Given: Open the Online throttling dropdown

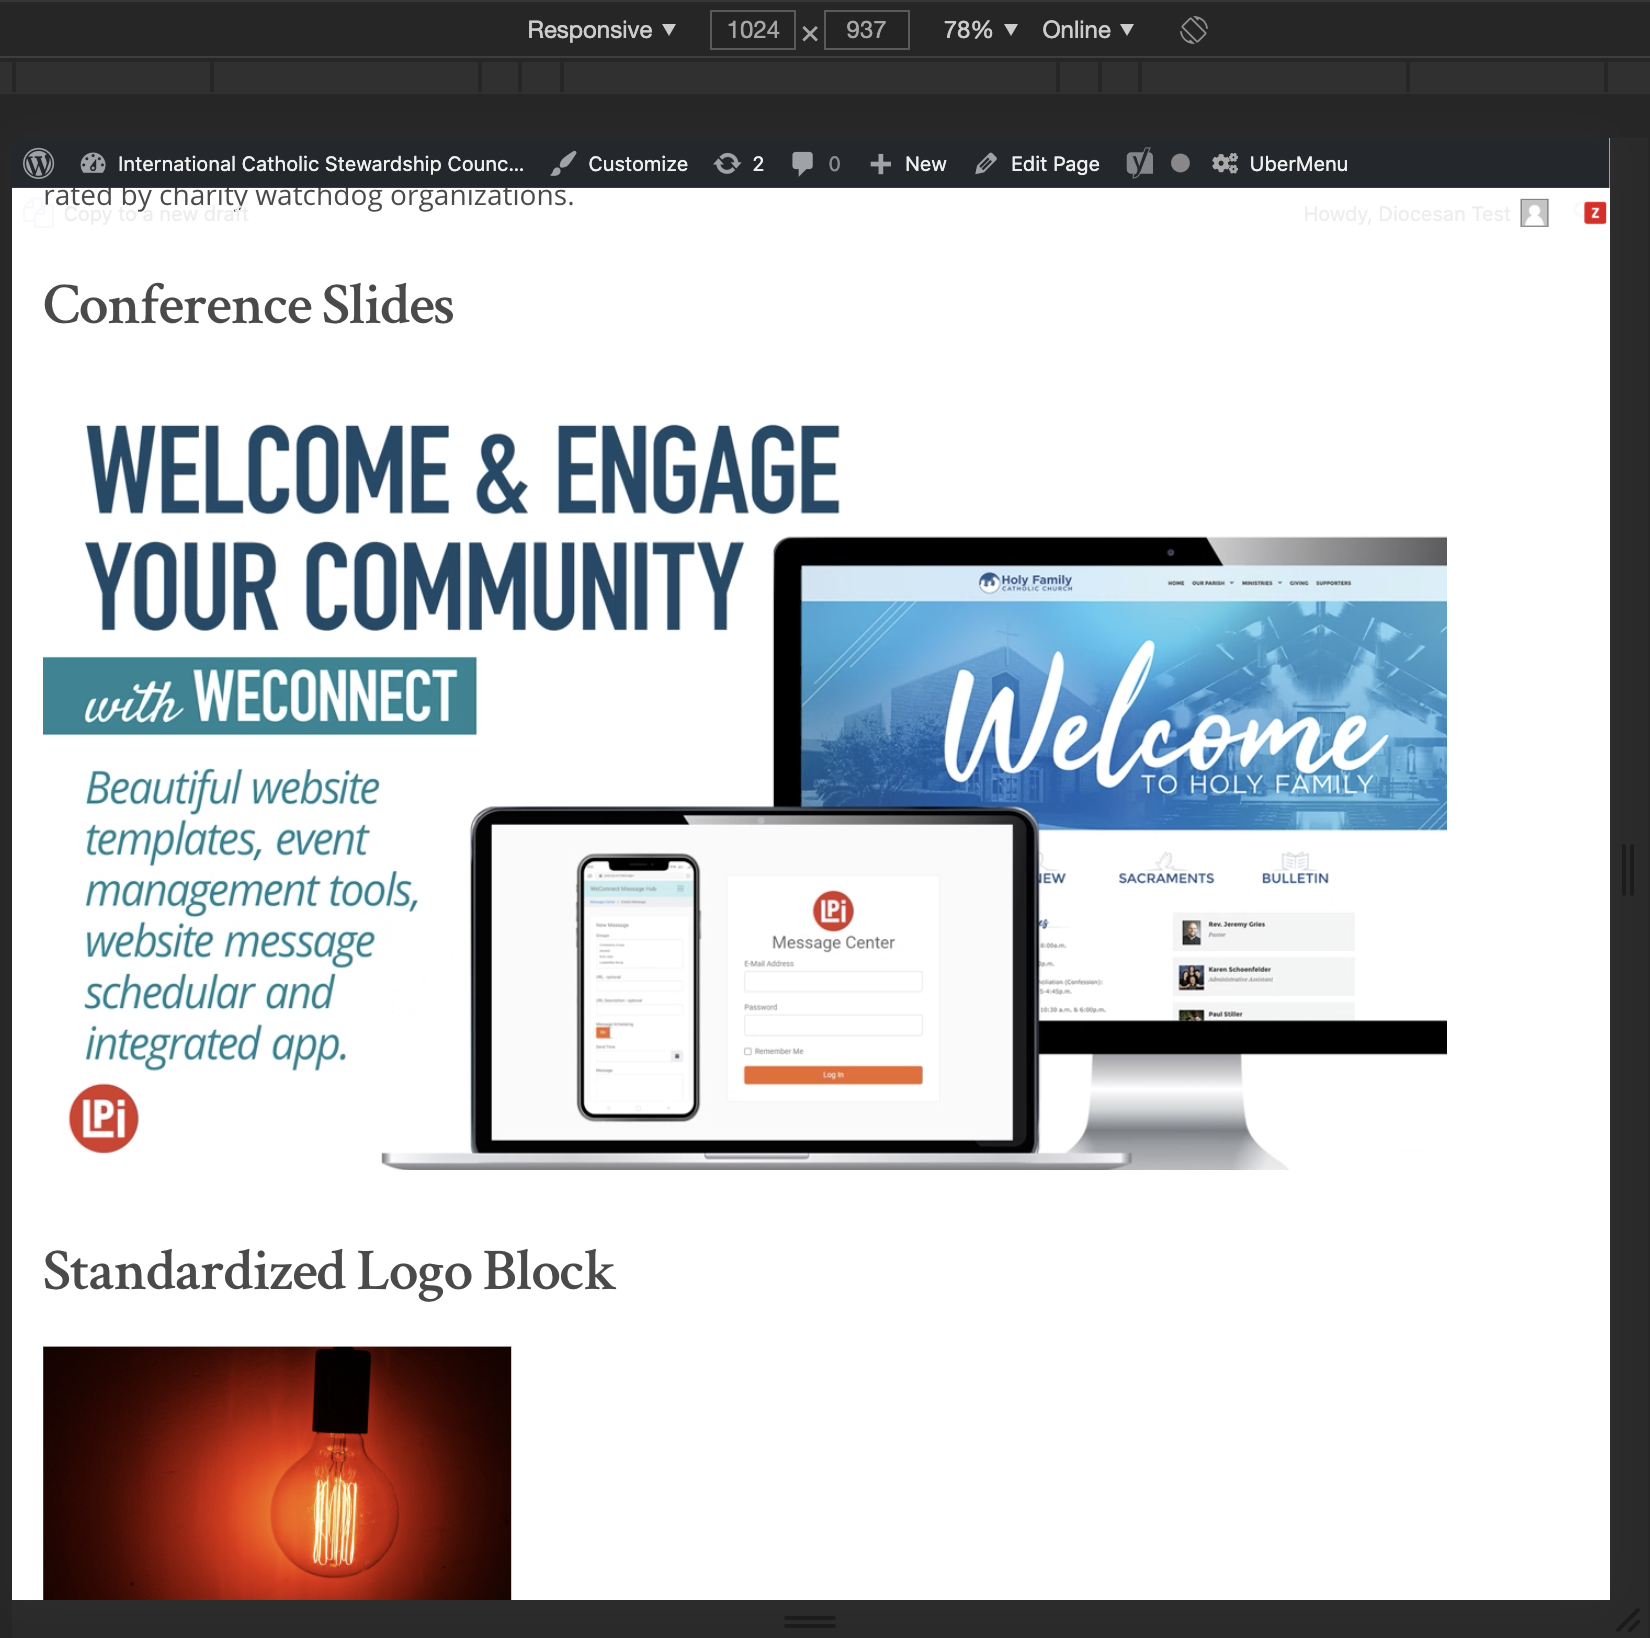Looking at the screenshot, I should pyautogui.click(x=1087, y=30).
